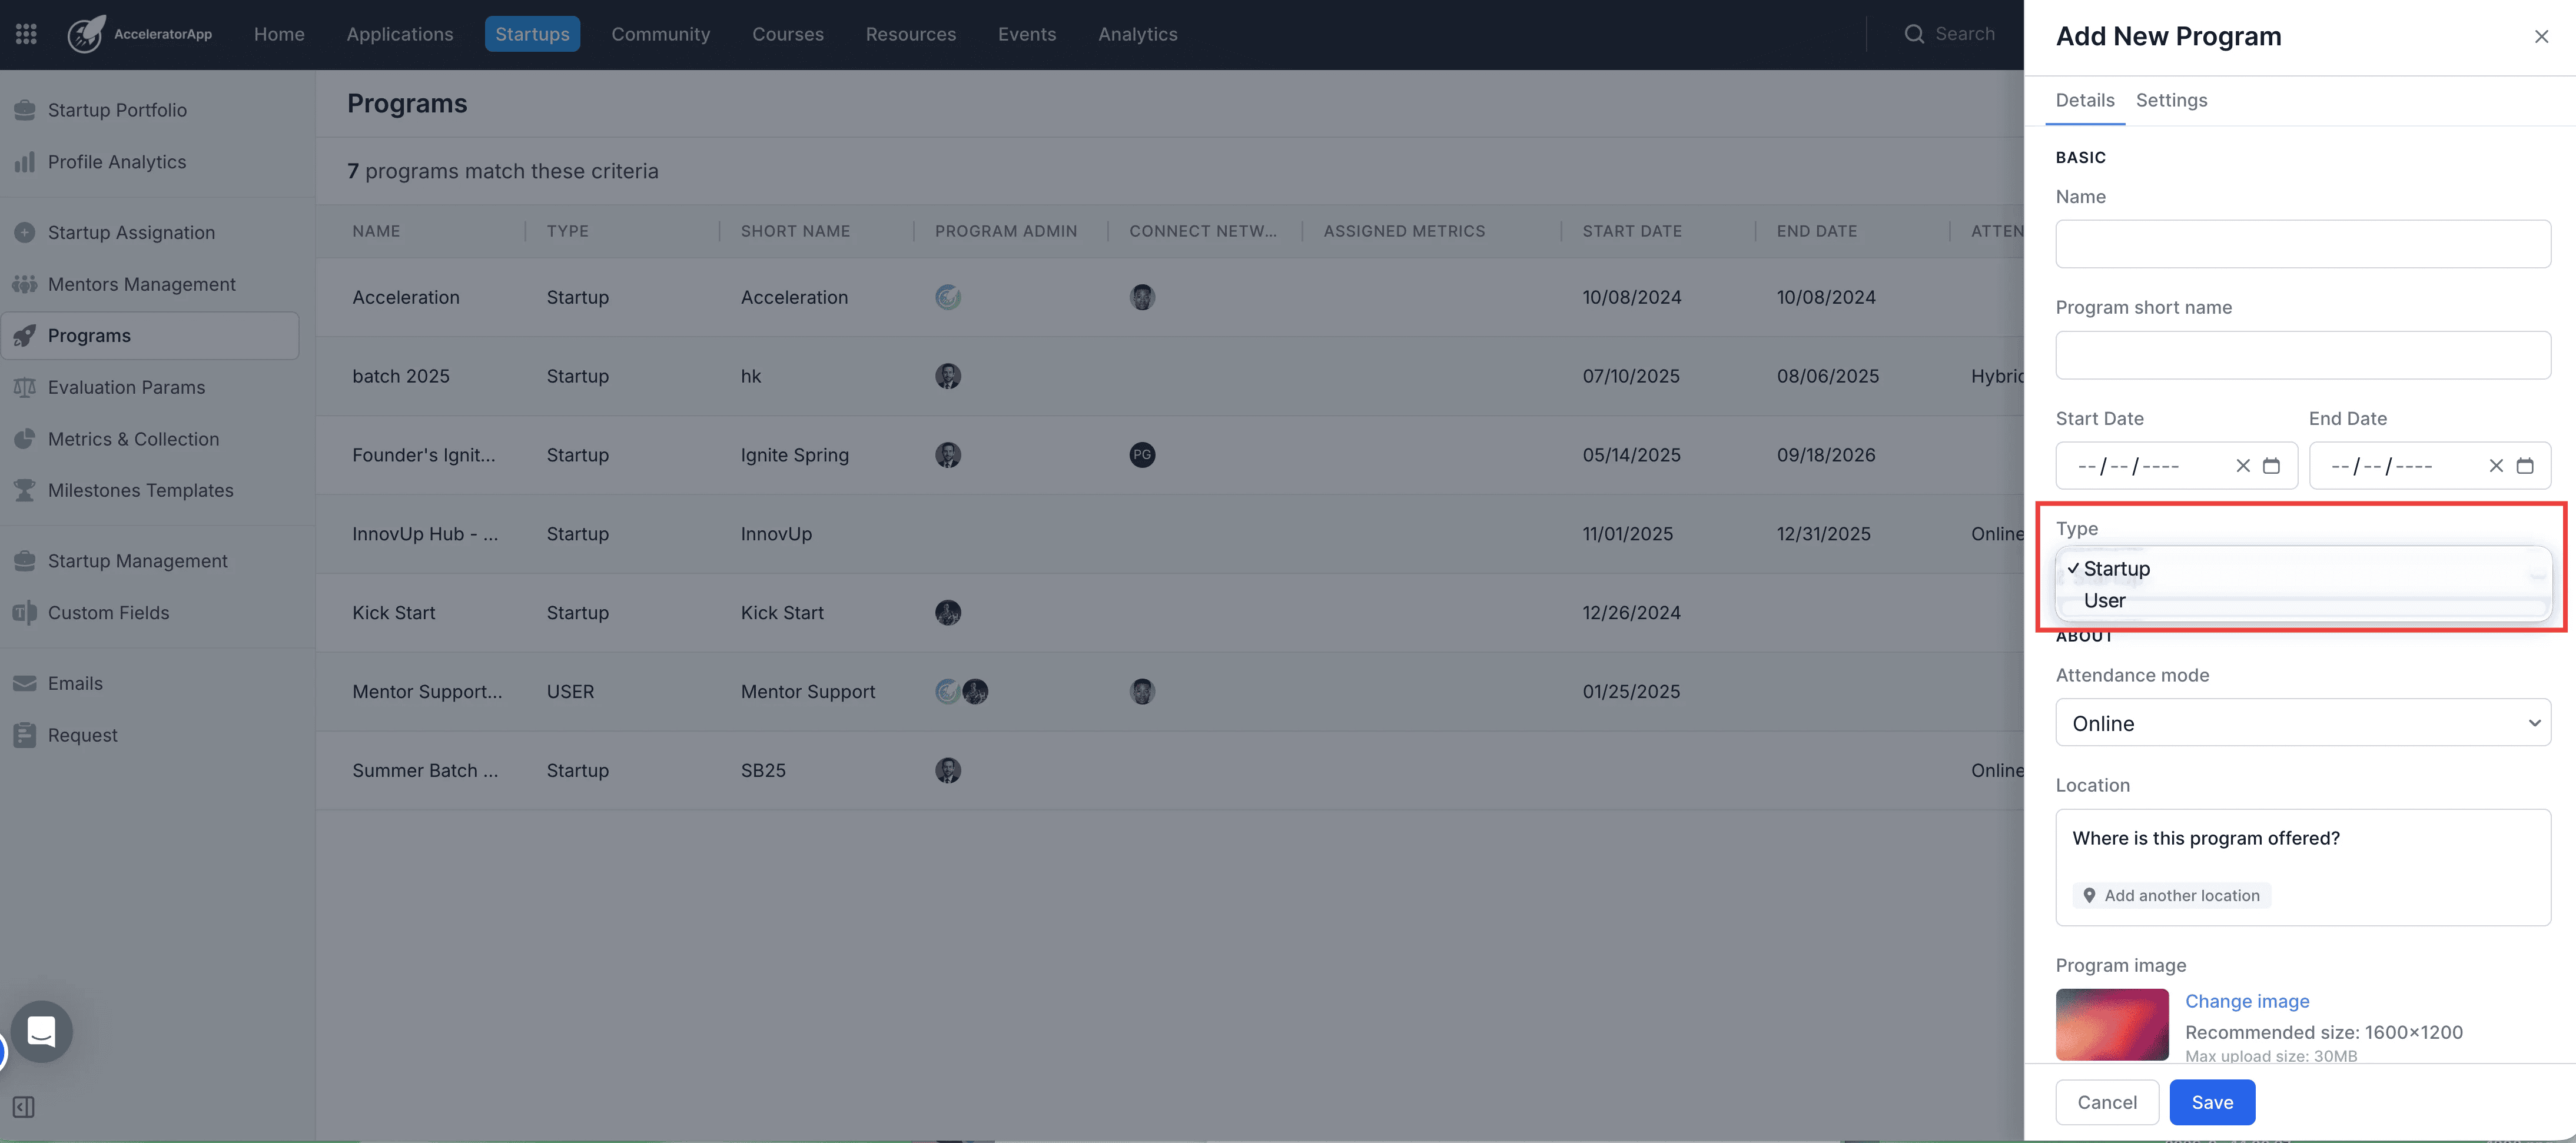Open Events in top navigation

[1027, 34]
